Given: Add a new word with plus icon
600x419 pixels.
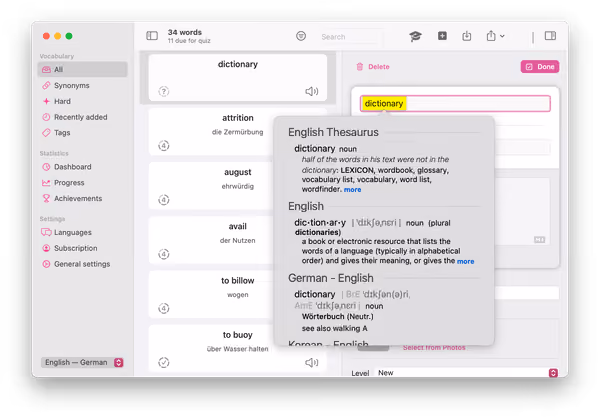Looking at the screenshot, I should pyautogui.click(x=442, y=36).
